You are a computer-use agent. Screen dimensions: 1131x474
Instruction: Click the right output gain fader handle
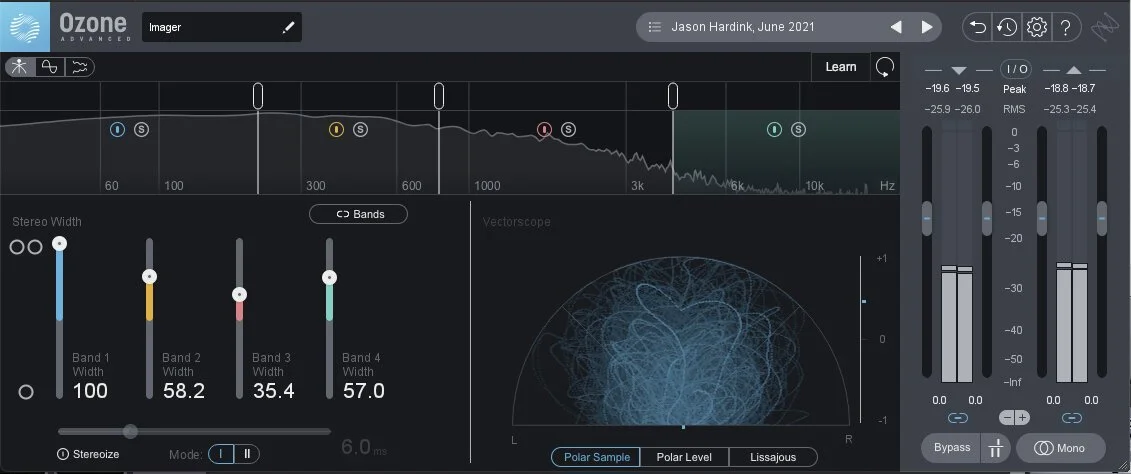[x=1101, y=218]
